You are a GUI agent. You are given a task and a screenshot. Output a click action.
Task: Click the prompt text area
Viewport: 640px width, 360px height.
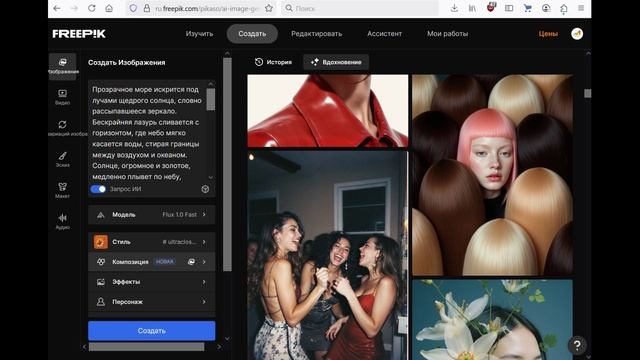pos(147,133)
